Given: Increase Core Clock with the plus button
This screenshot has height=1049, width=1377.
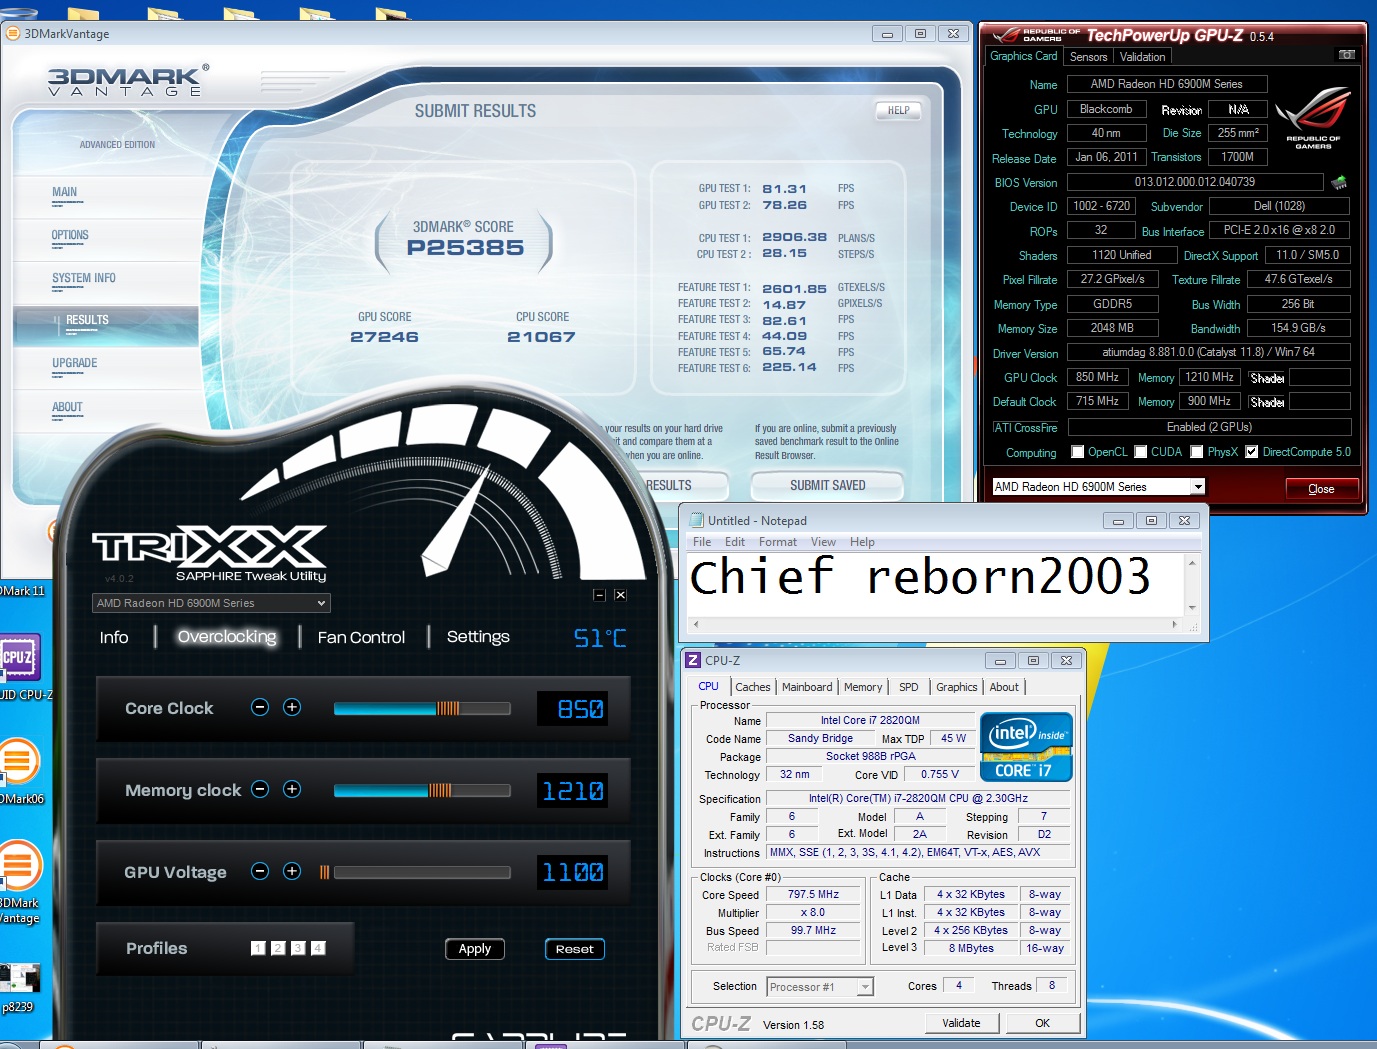Looking at the screenshot, I should [292, 707].
